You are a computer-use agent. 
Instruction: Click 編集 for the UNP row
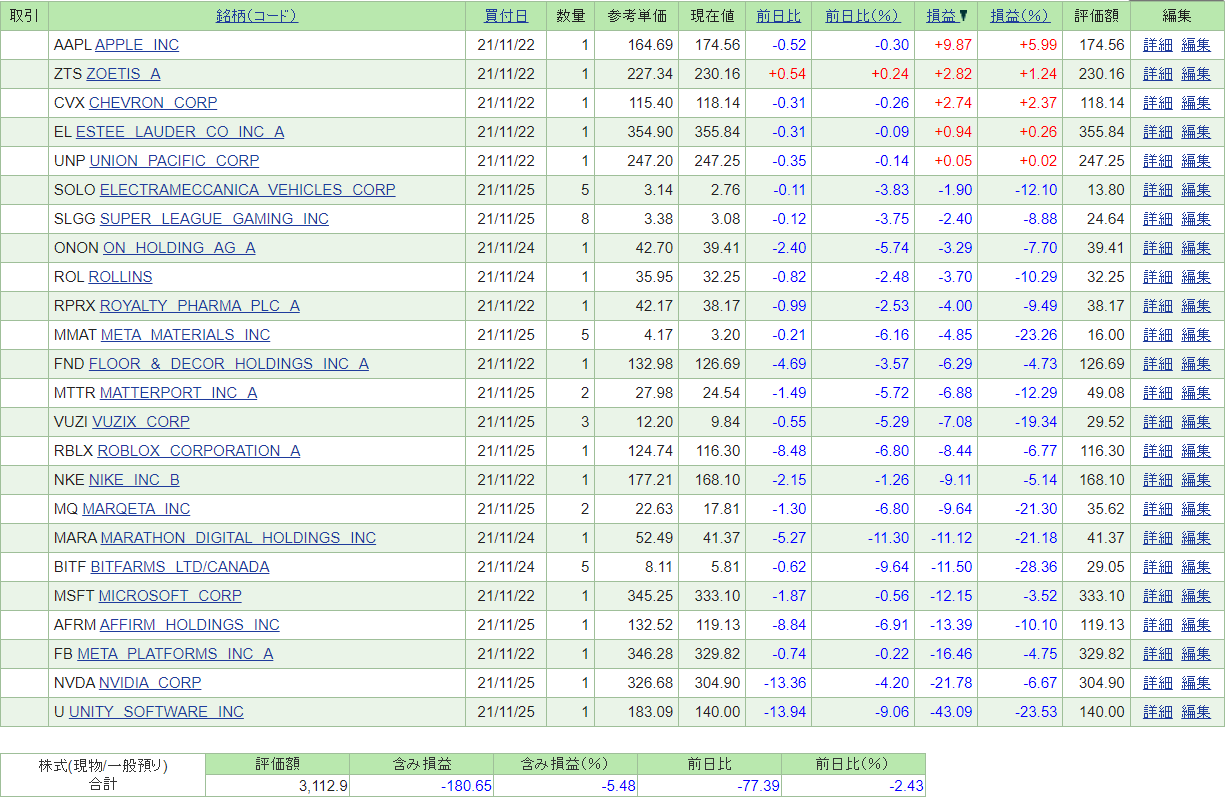1196,161
